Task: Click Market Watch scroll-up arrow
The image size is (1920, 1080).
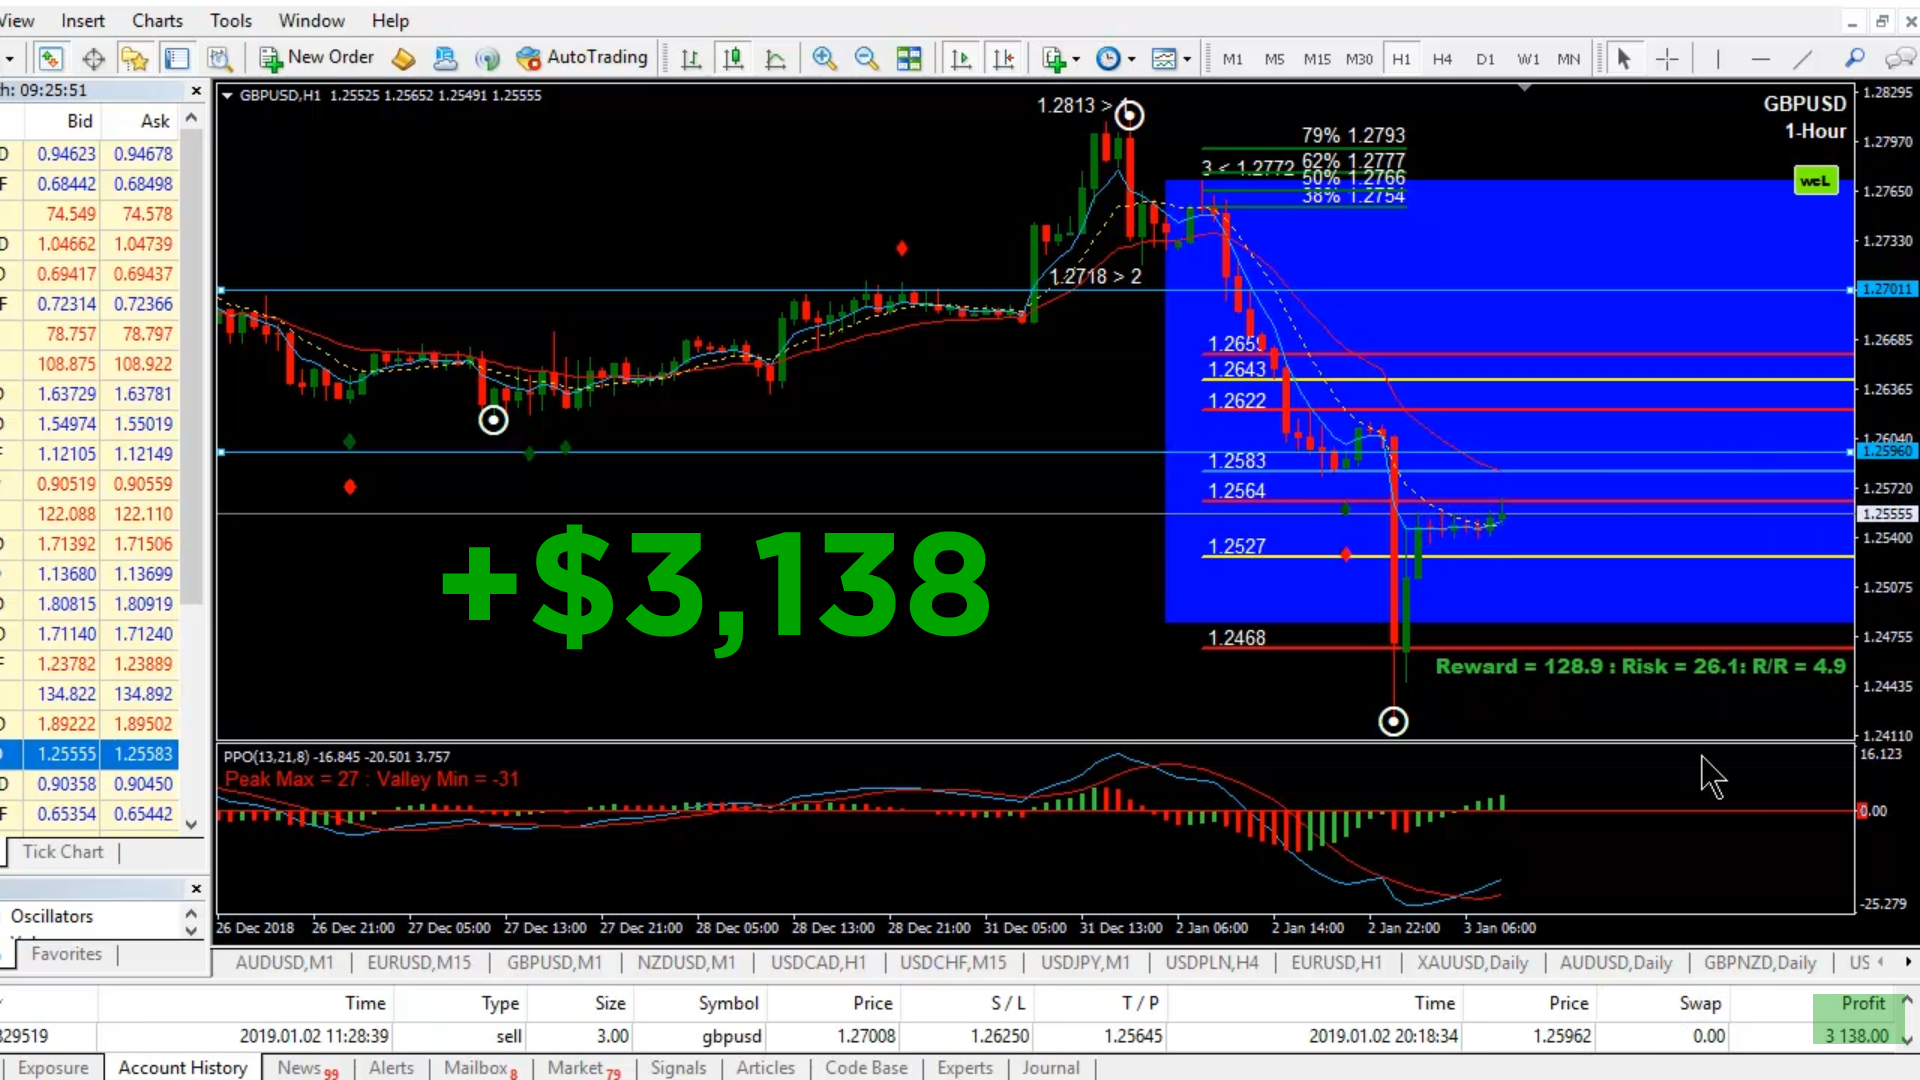Action: [192, 118]
